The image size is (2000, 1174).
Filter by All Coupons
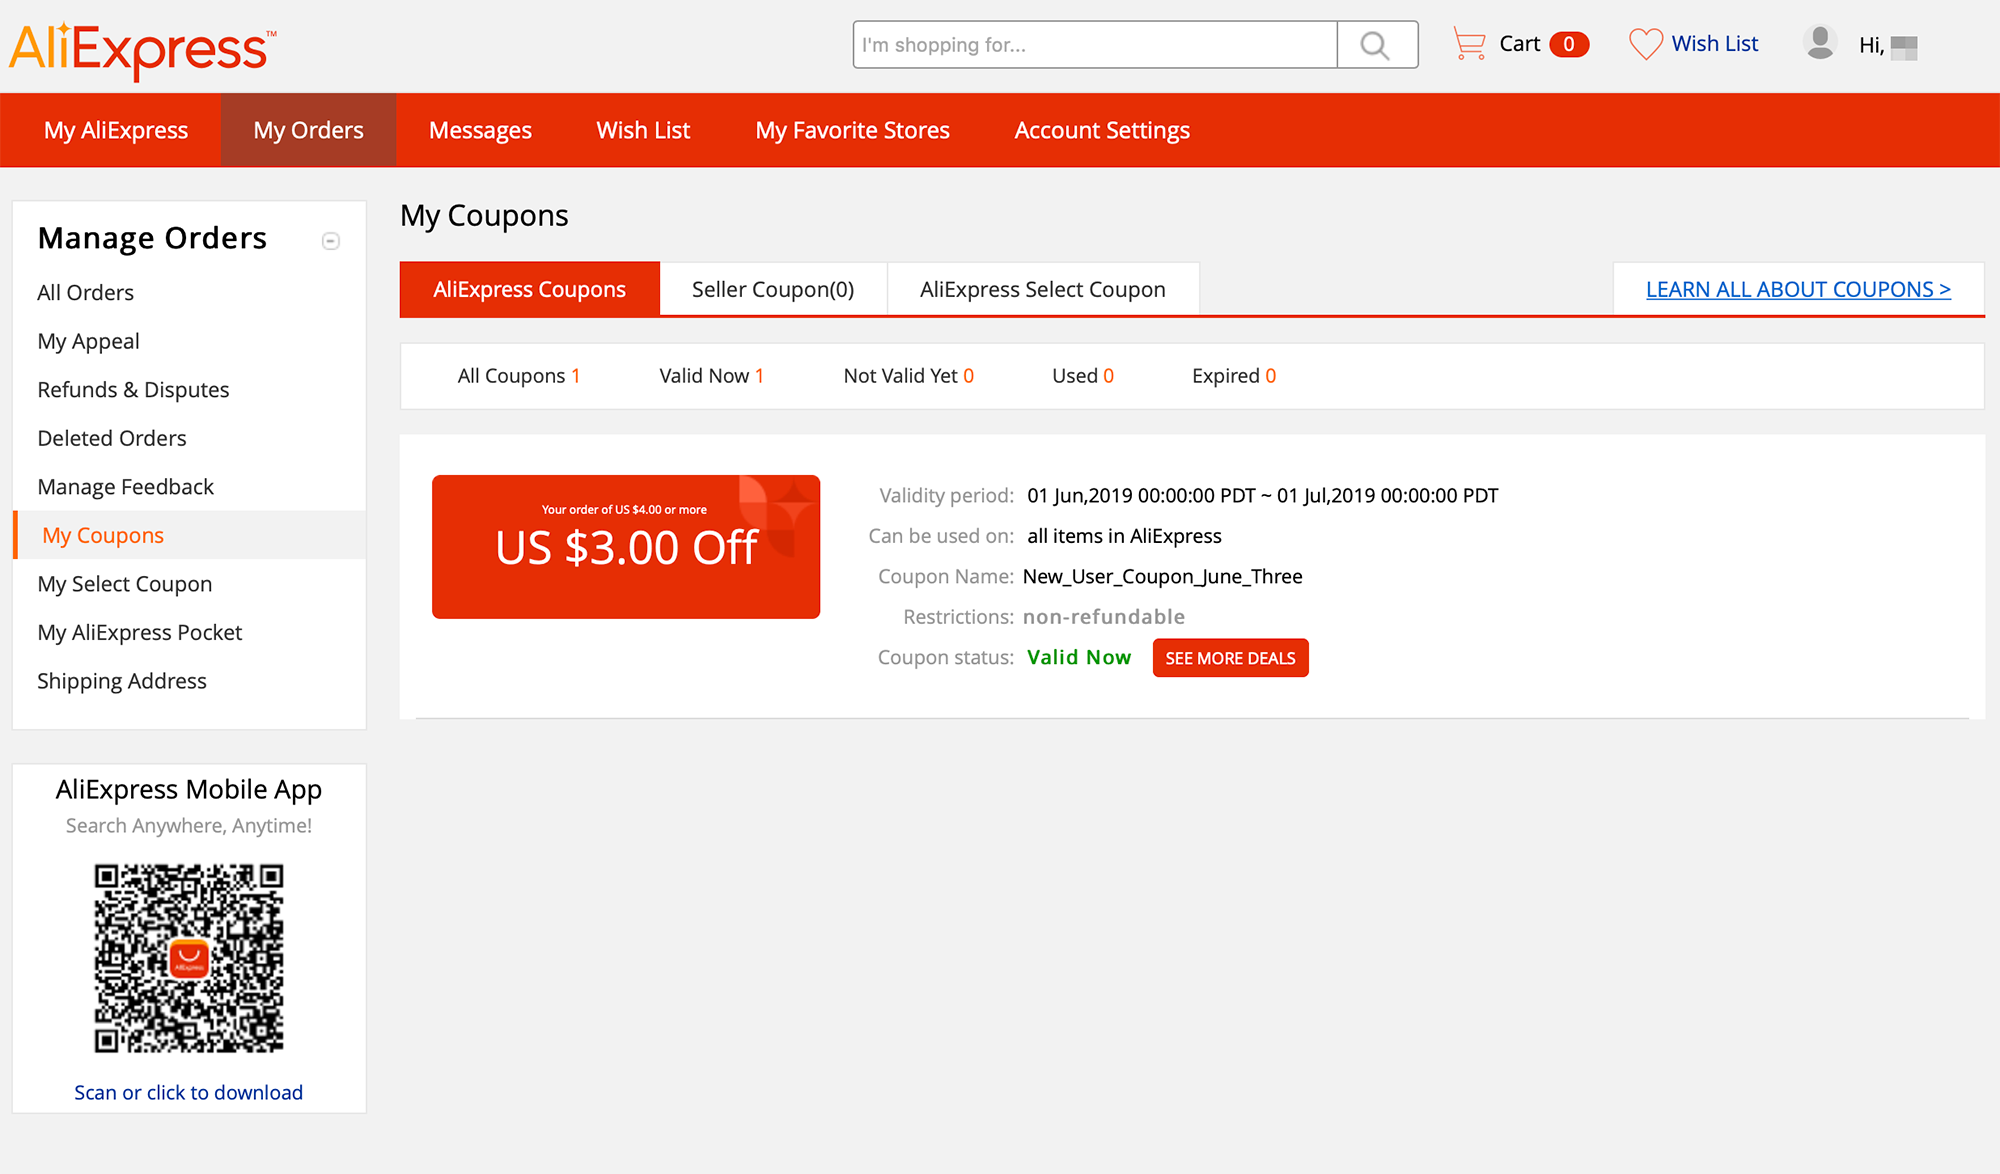click(x=518, y=376)
